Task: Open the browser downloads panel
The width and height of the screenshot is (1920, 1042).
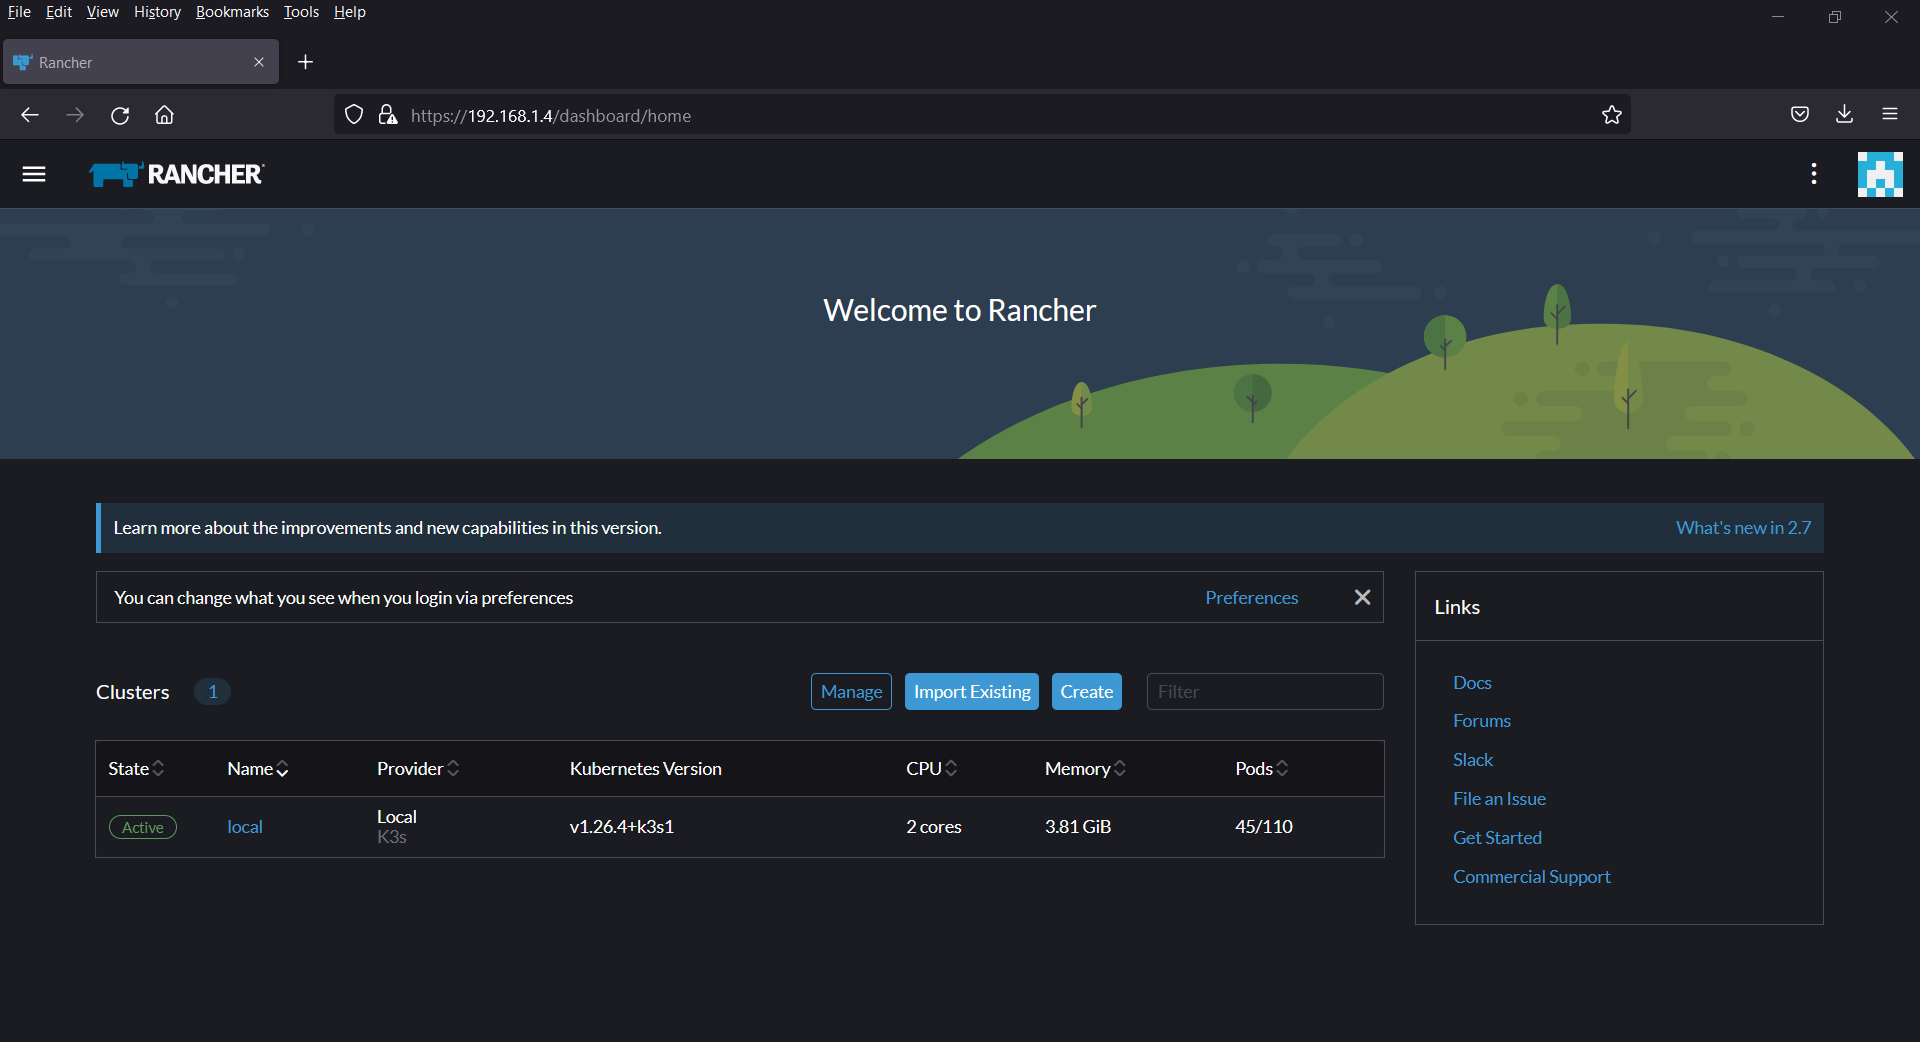Action: (1845, 114)
